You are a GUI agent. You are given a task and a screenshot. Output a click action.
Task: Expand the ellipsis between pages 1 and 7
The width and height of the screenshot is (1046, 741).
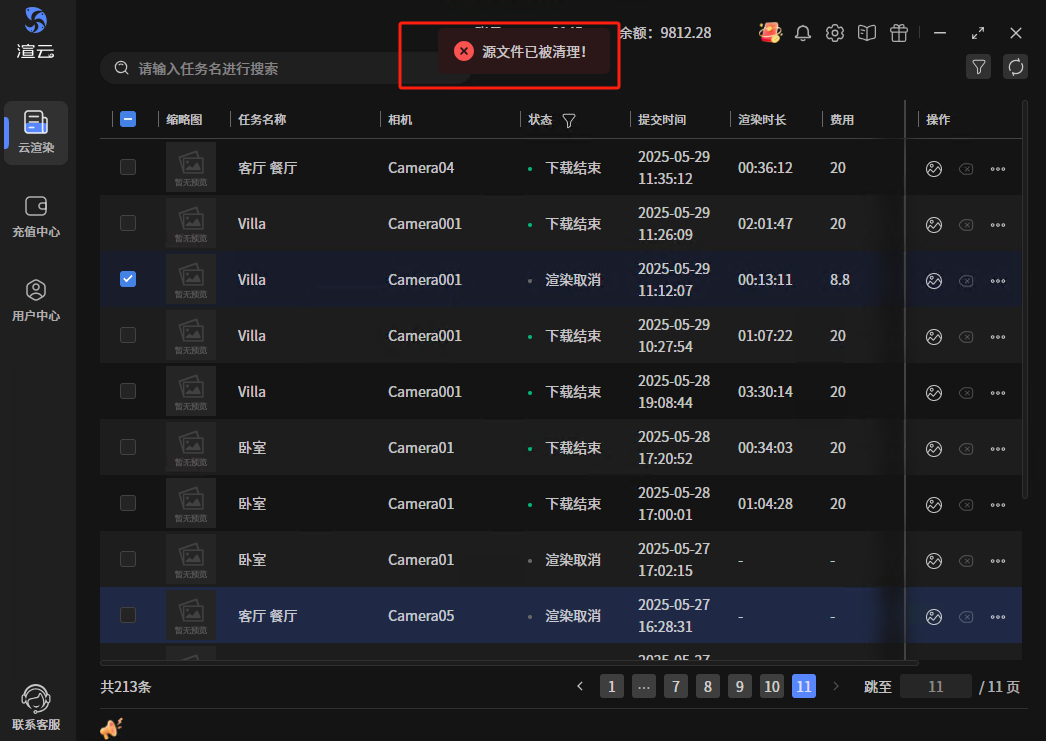pyautogui.click(x=644, y=686)
